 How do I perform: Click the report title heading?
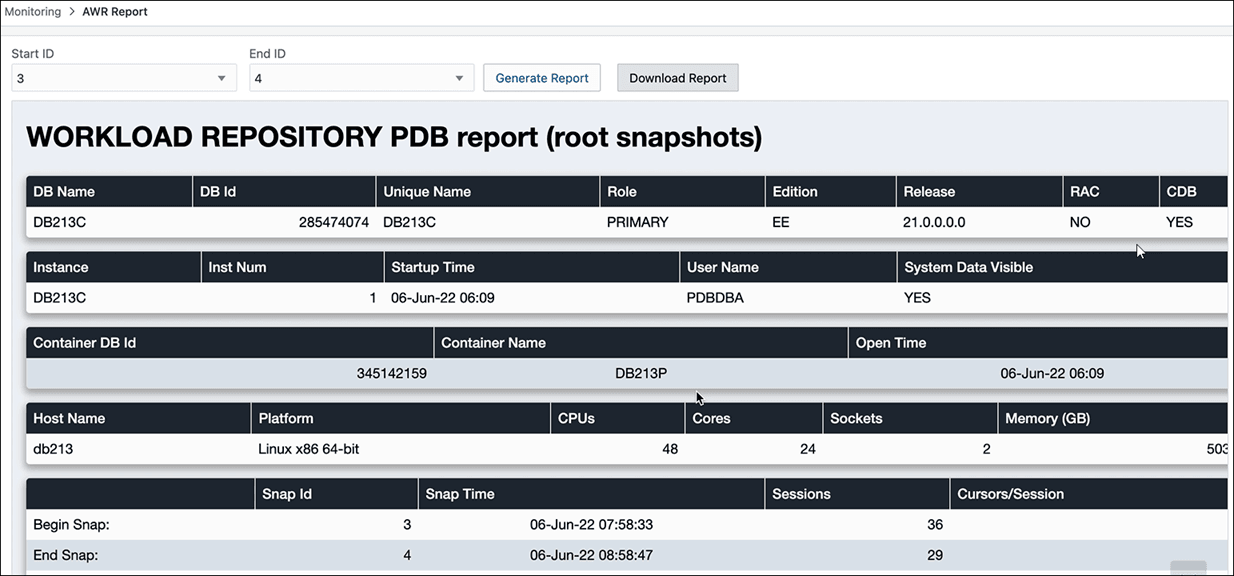pyautogui.click(x=394, y=137)
